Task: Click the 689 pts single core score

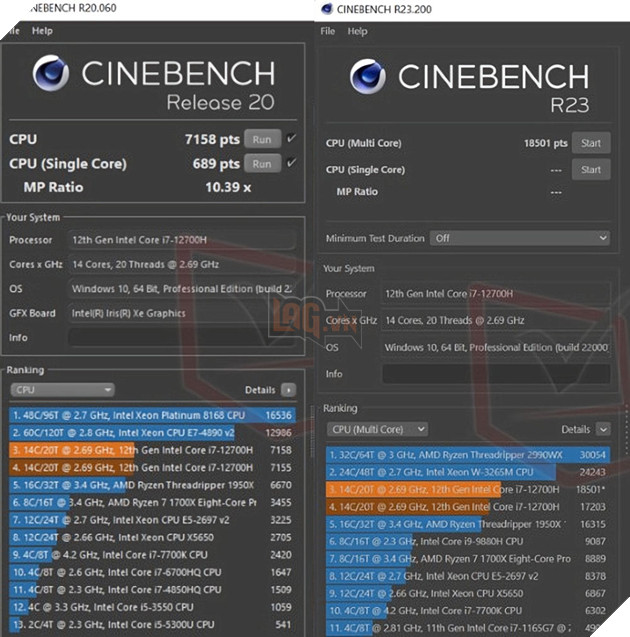Action: [x=216, y=164]
